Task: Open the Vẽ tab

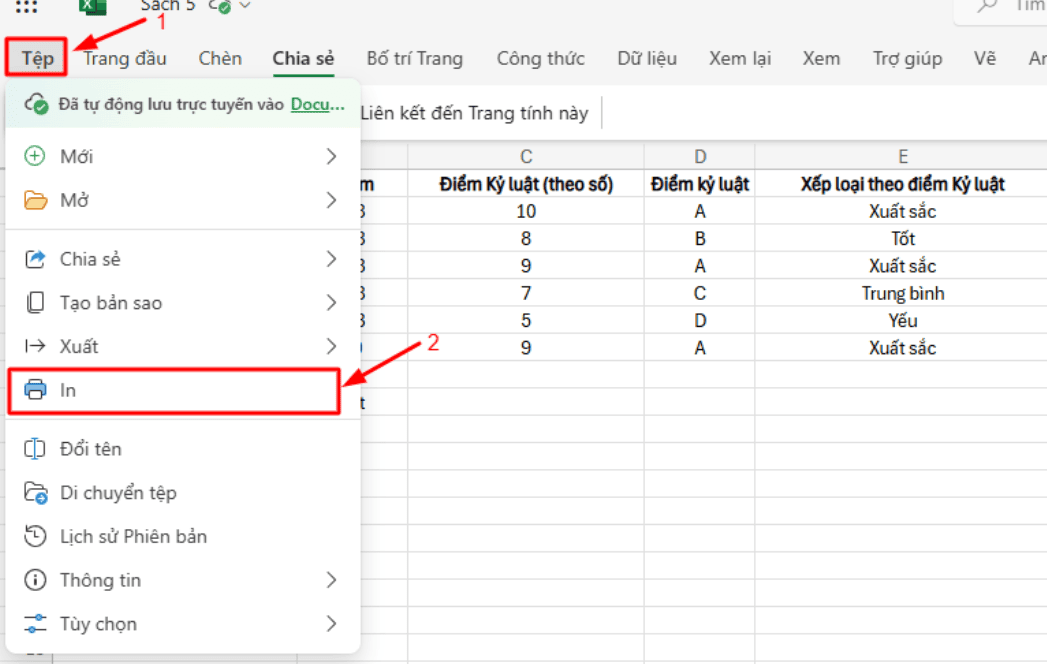Action: click(985, 59)
